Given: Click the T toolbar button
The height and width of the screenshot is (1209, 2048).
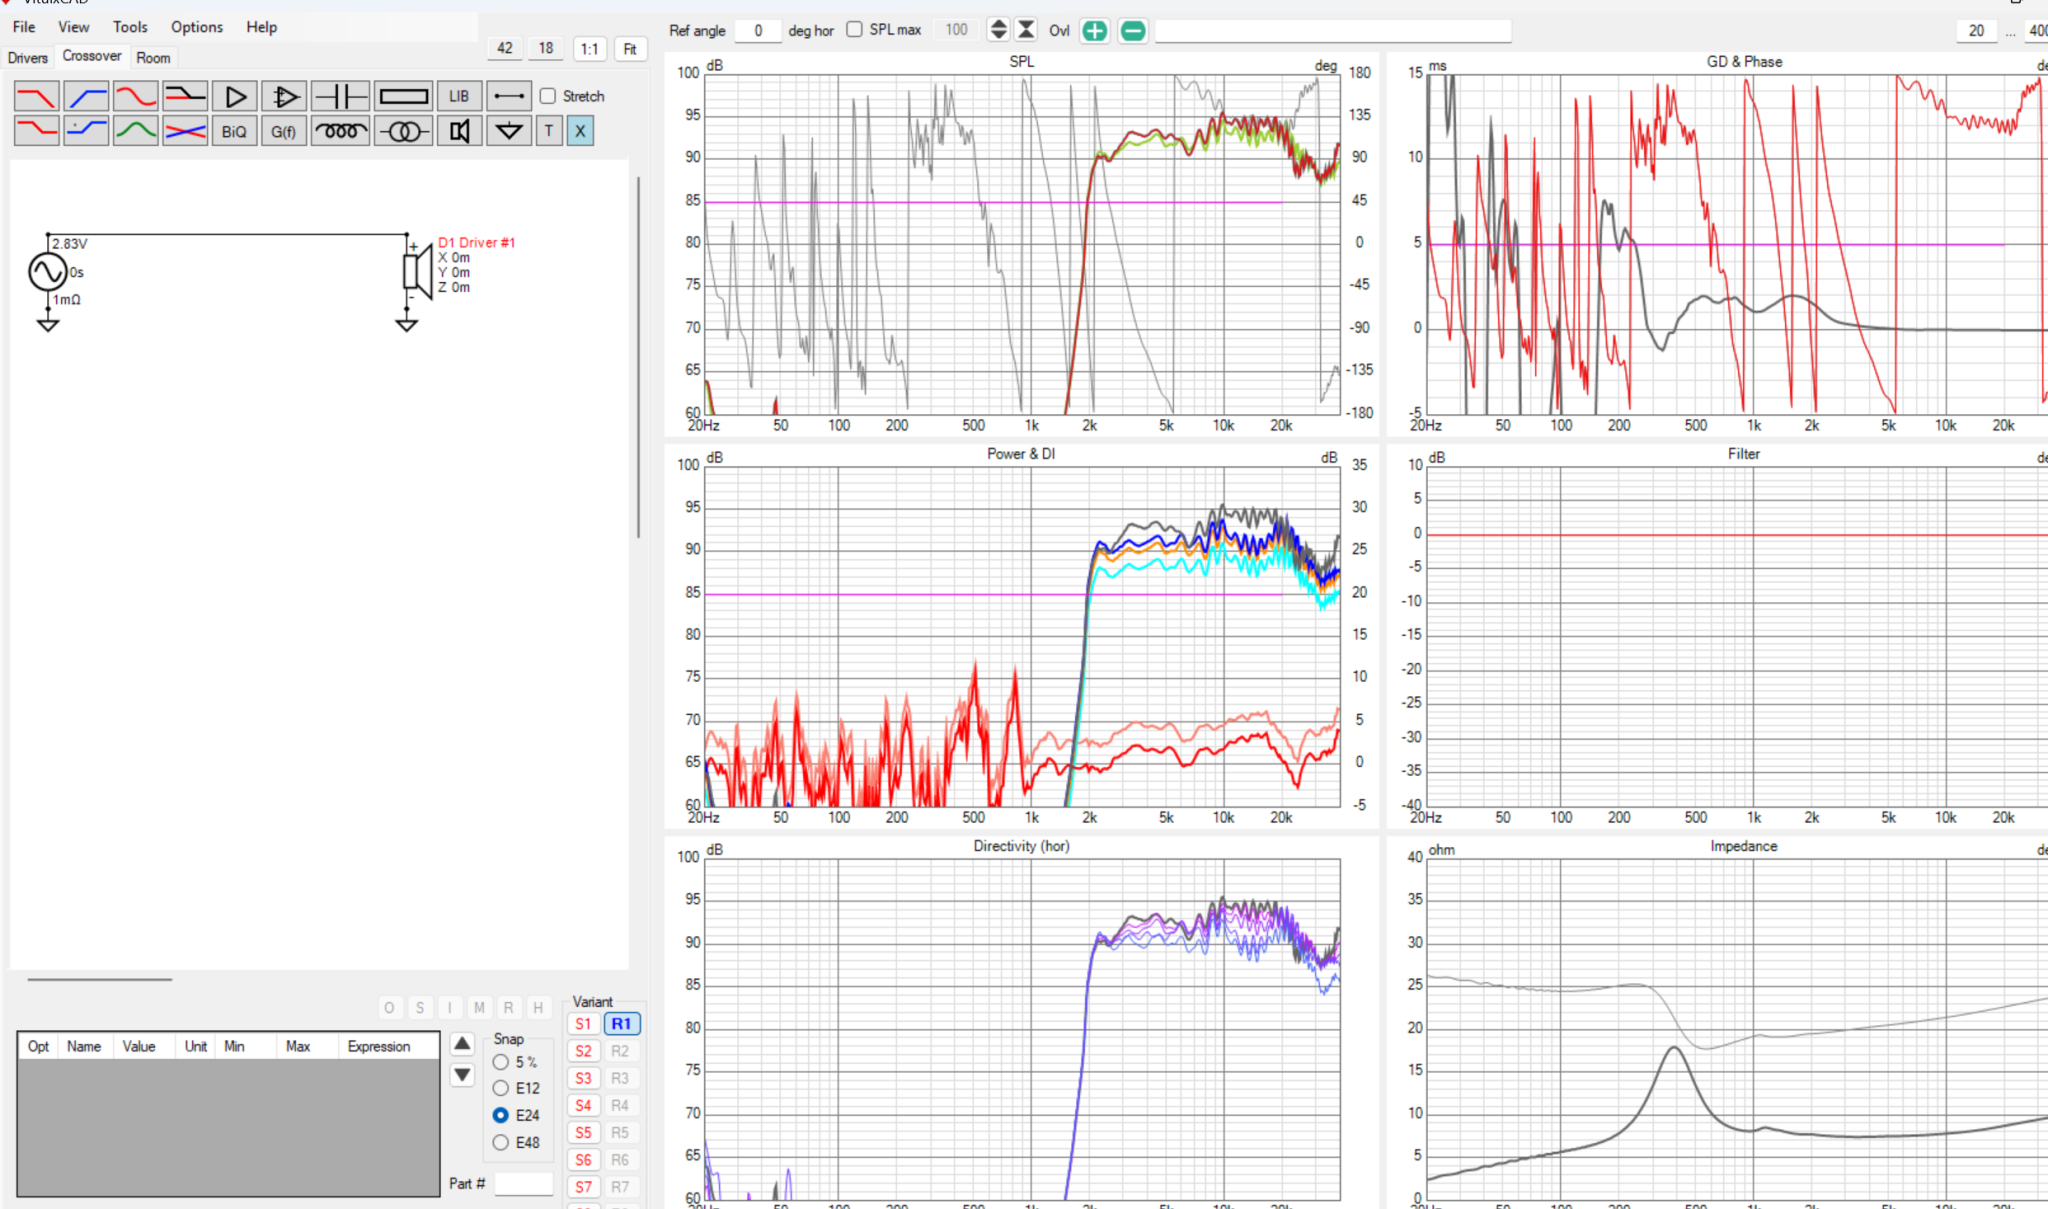Looking at the screenshot, I should click(x=549, y=131).
